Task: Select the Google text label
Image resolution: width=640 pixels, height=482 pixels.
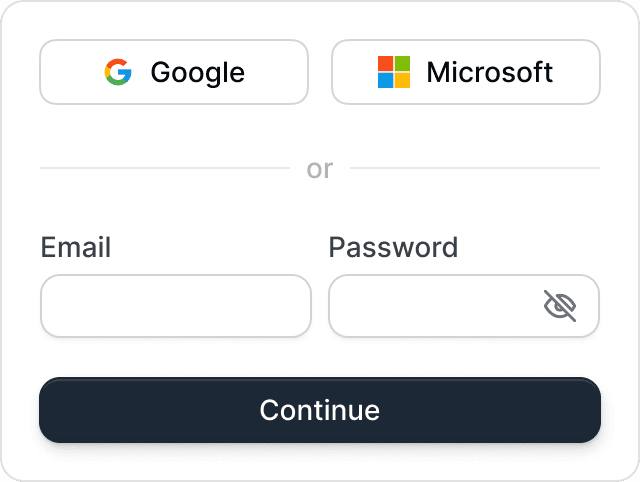Action: (198, 73)
